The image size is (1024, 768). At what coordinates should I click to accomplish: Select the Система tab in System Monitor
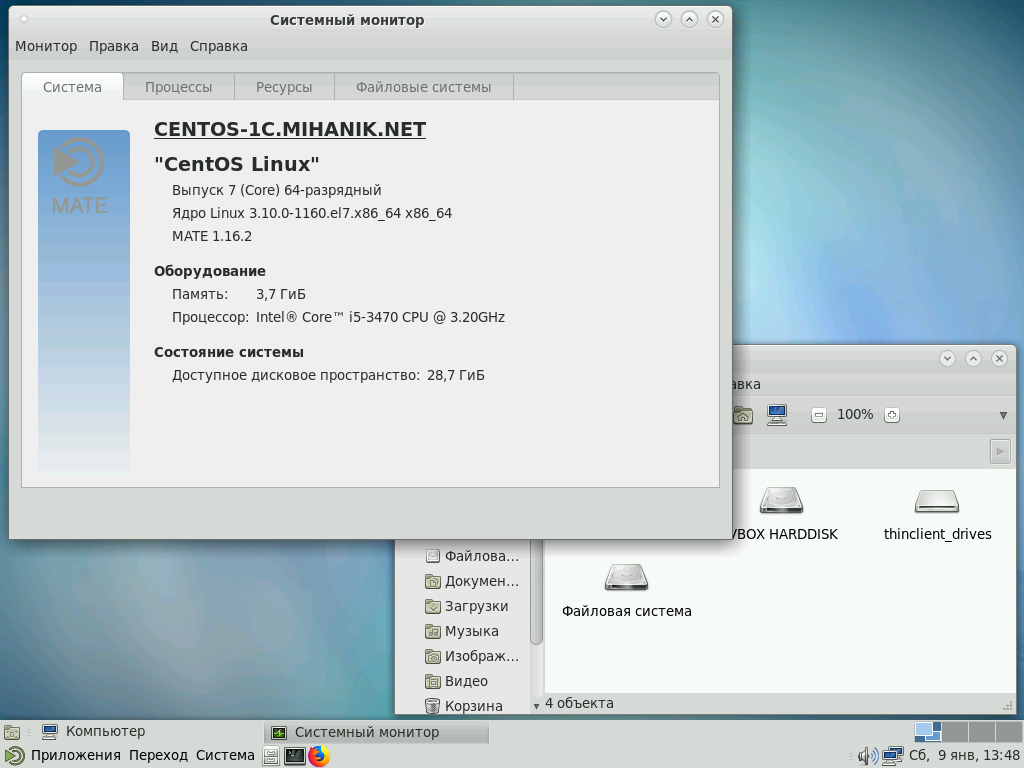(72, 87)
